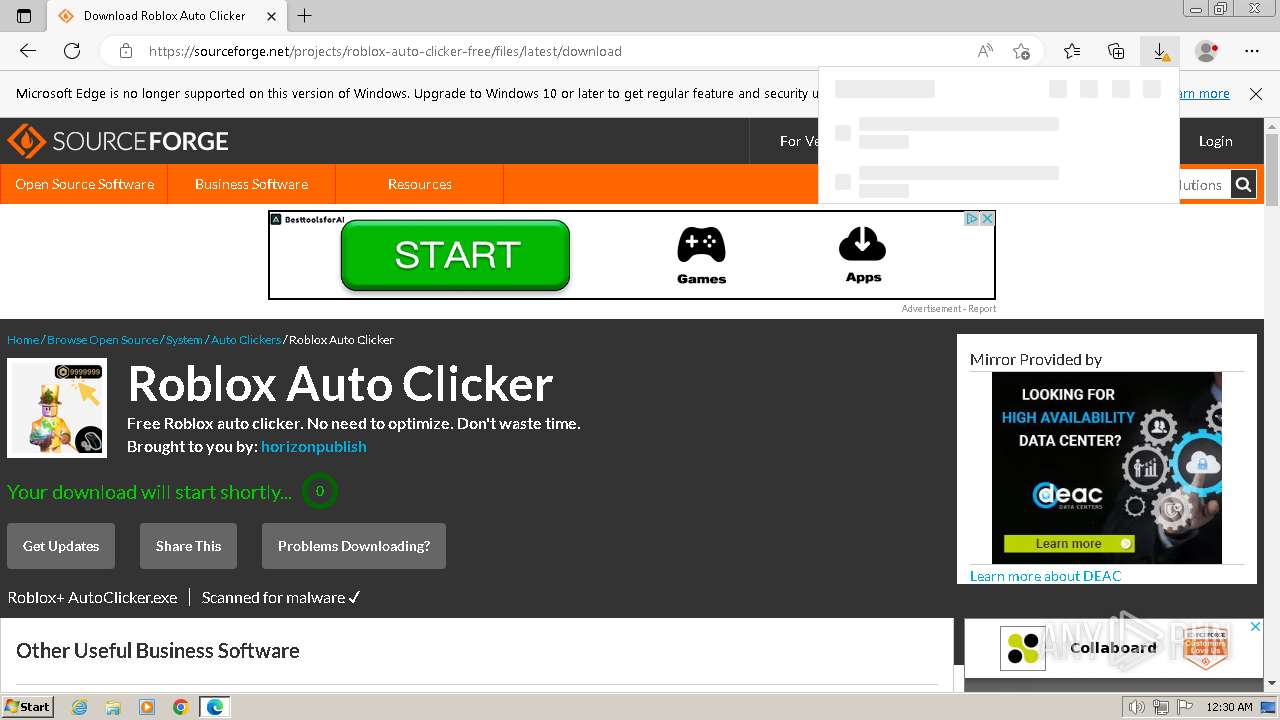Open the Downloads toolbar icon

pyautogui.click(x=1160, y=51)
